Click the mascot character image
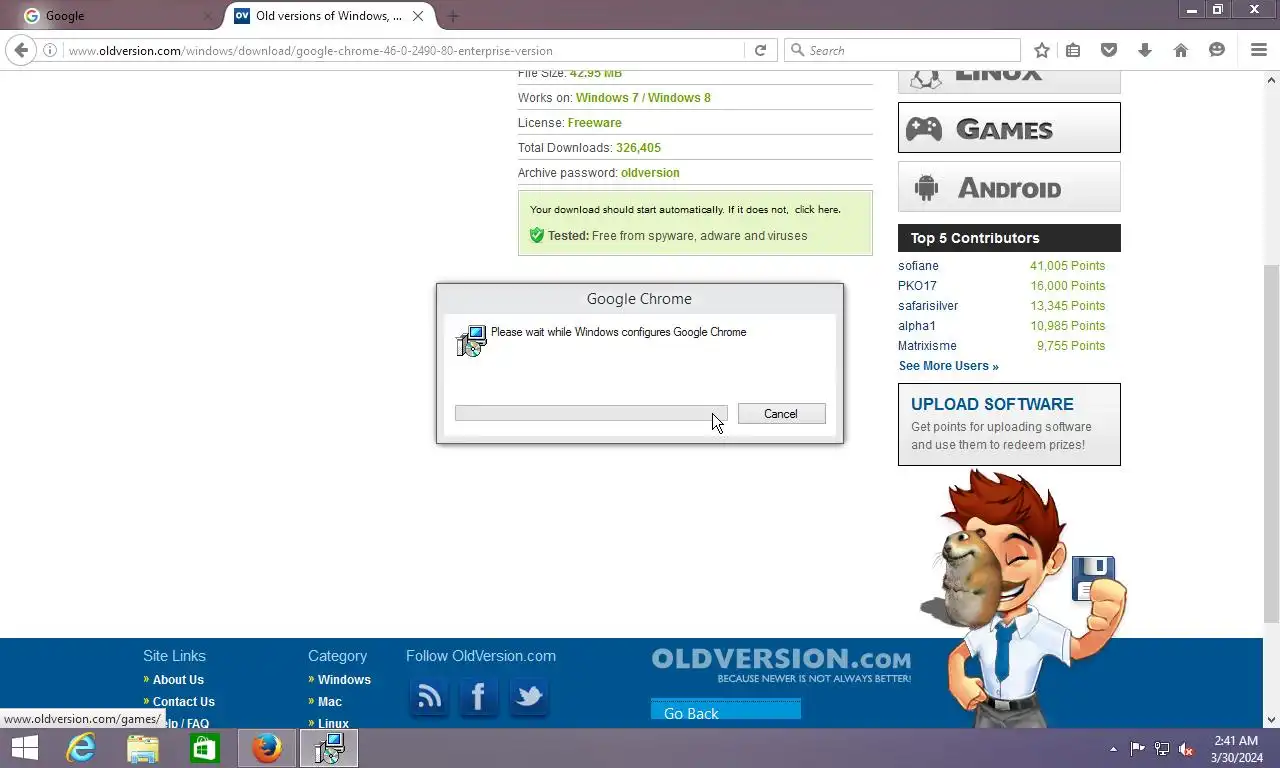Screen dimensions: 1280x768 [x=1022, y=598]
